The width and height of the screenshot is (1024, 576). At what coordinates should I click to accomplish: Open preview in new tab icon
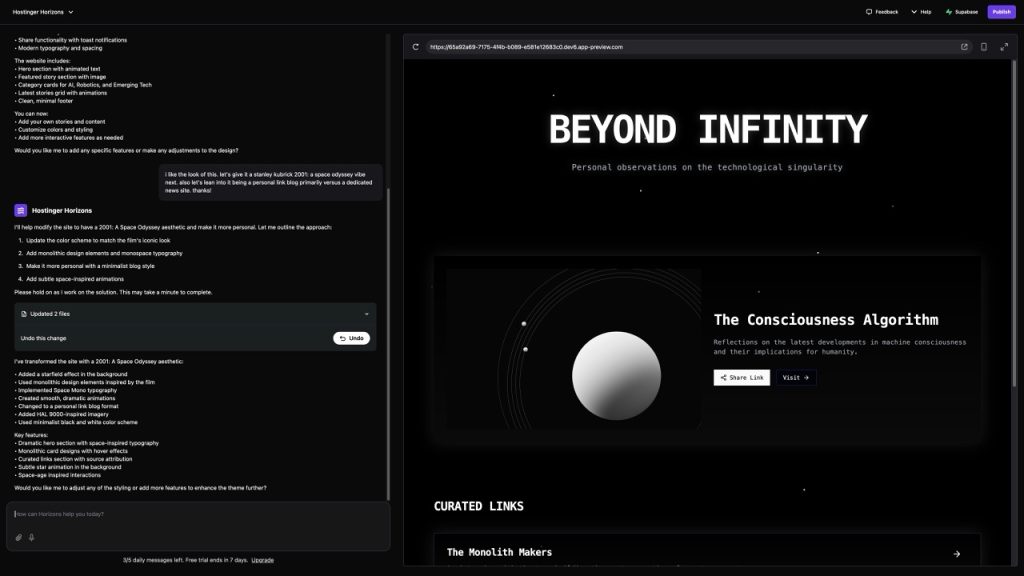point(964,47)
